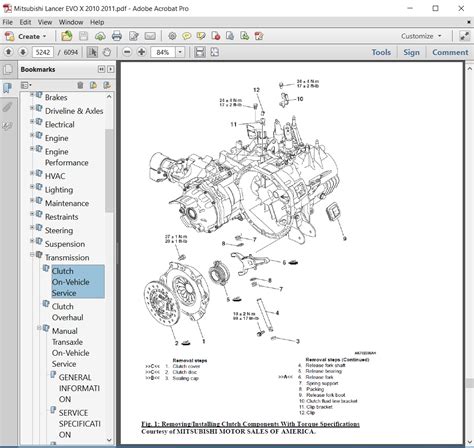Open the zoom percentage dropdown
This screenshot has width=474, height=448.
click(180, 52)
